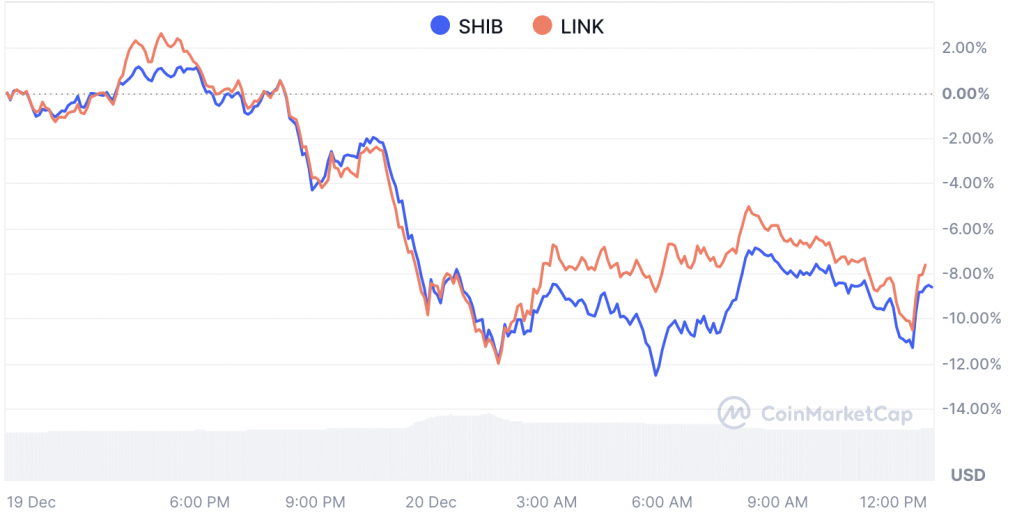Click the 6:00 AM axis label
The width and height of the screenshot is (1024, 520).
(x=662, y=502)
